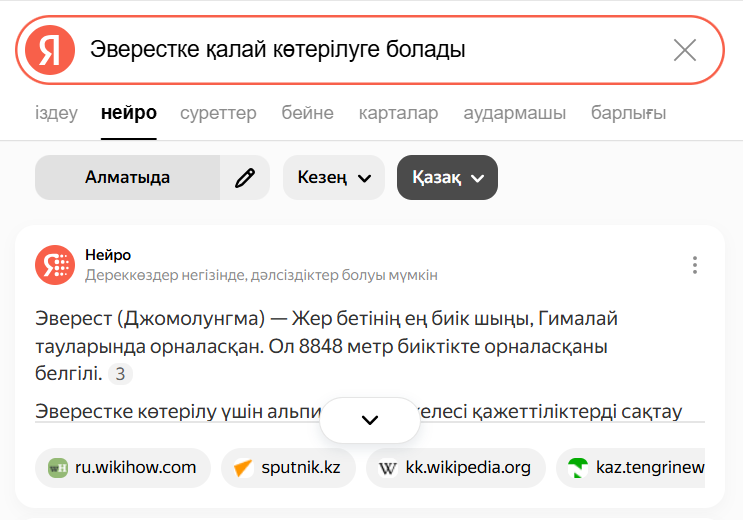743x520 pixels.
Task: Click the pencil edit location icon
Action: coord(245,178)
